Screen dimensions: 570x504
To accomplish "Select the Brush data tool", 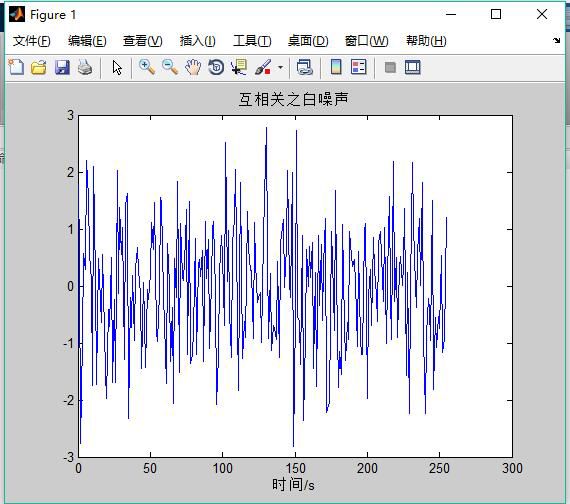I will pos(263,68).
